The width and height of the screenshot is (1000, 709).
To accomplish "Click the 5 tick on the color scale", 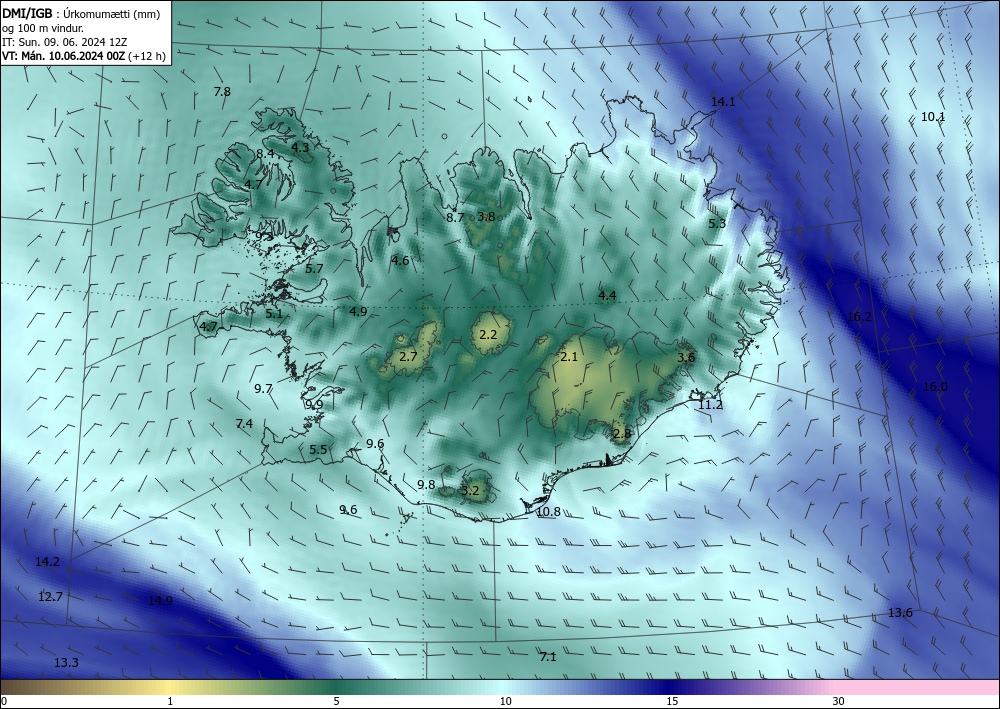I will [x=337, y=702].
